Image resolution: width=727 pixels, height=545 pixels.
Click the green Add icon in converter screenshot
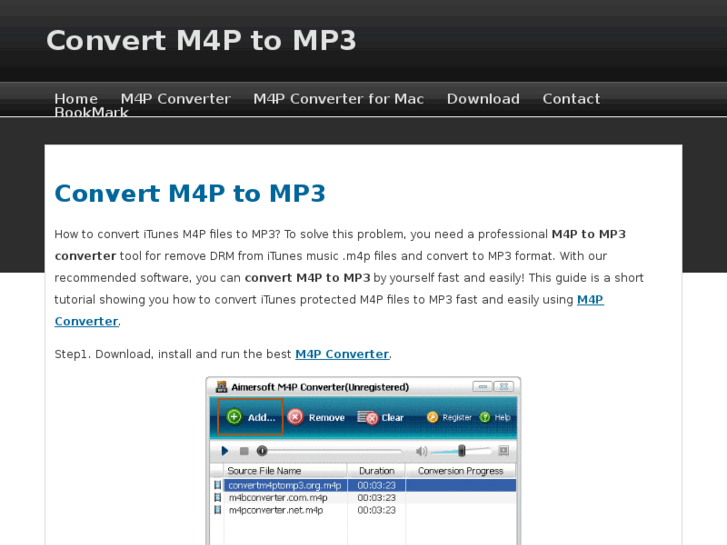[x=234, y=417]
